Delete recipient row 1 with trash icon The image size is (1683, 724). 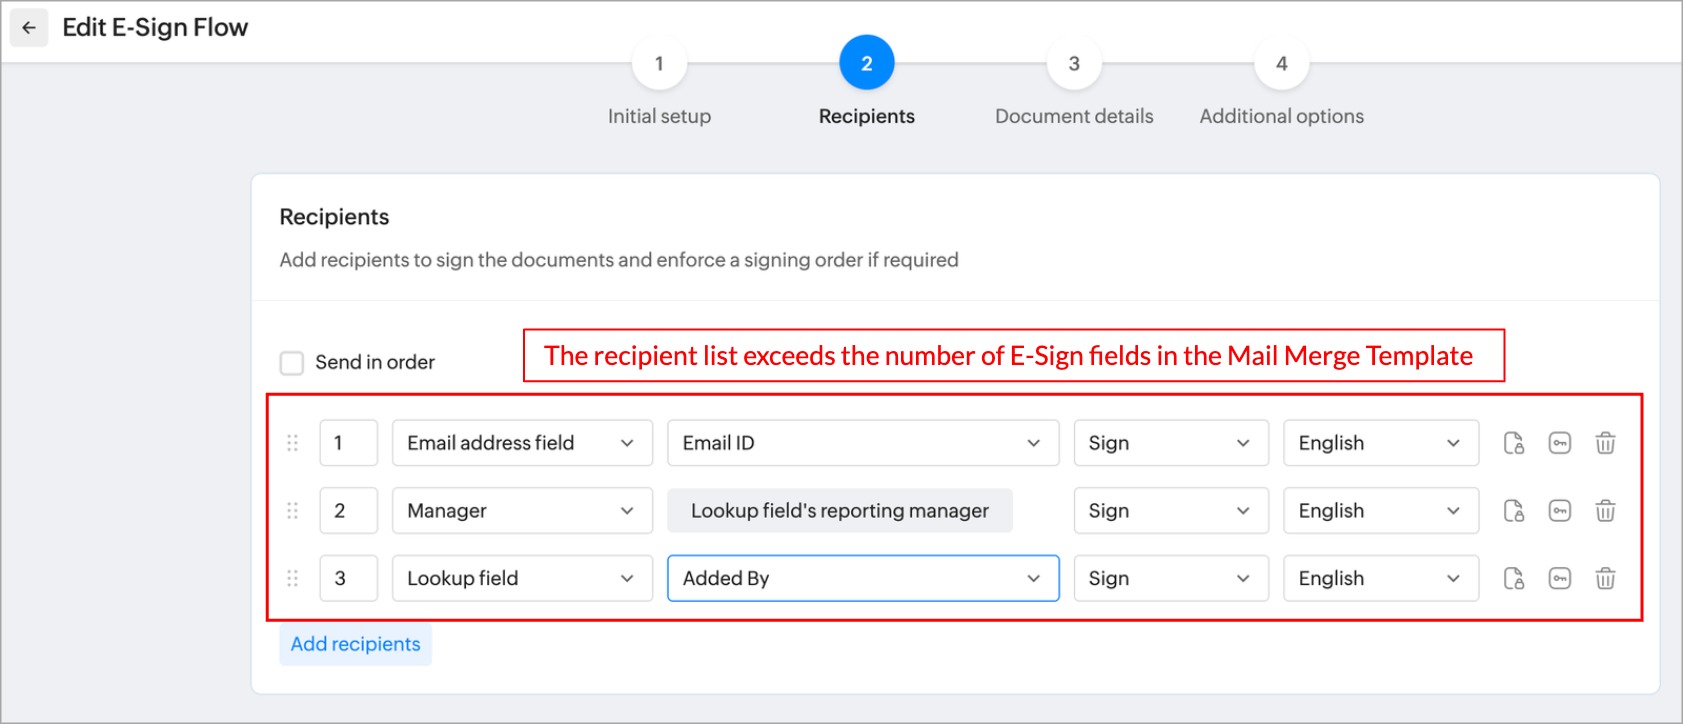[x=1605, y=443]
